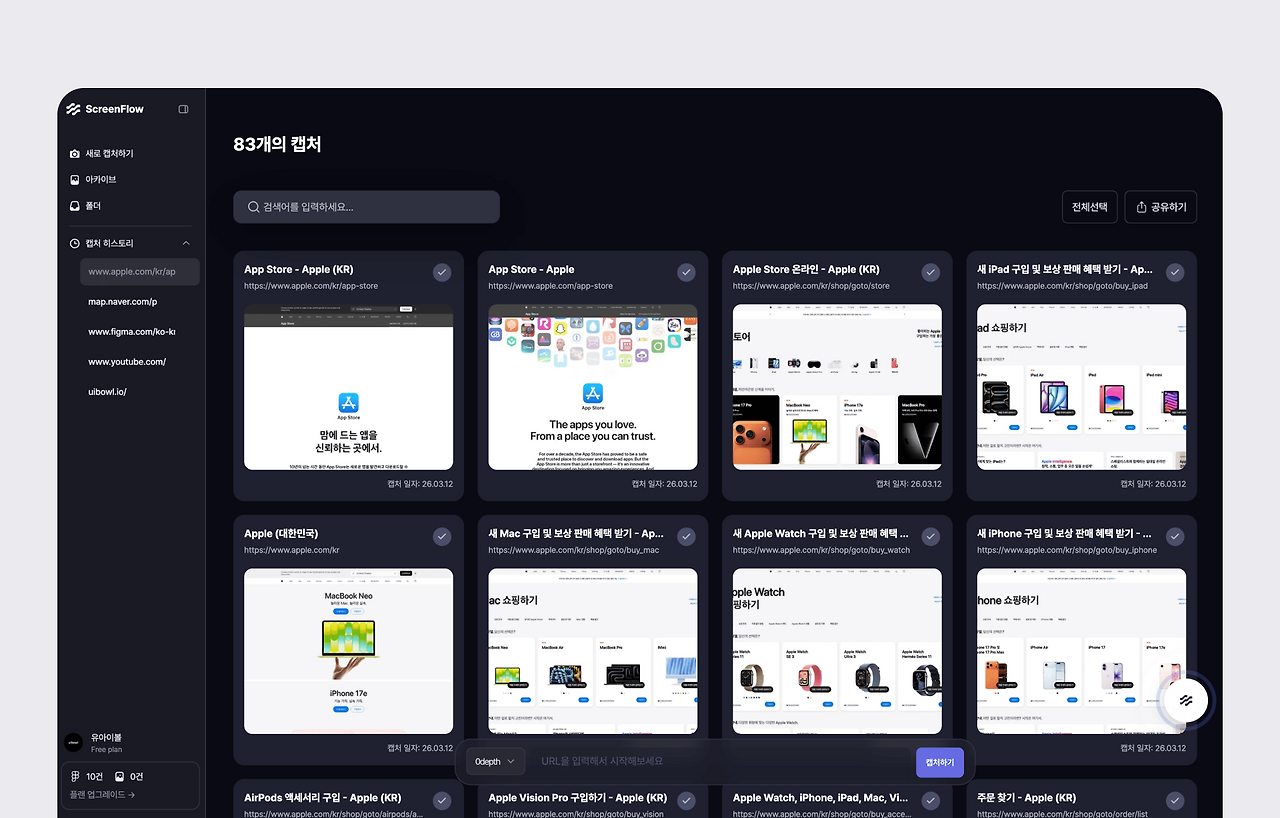View the 새 iPad 구입 capture thumbnail
The image size is (1280, 818).
click(1082, 387)
